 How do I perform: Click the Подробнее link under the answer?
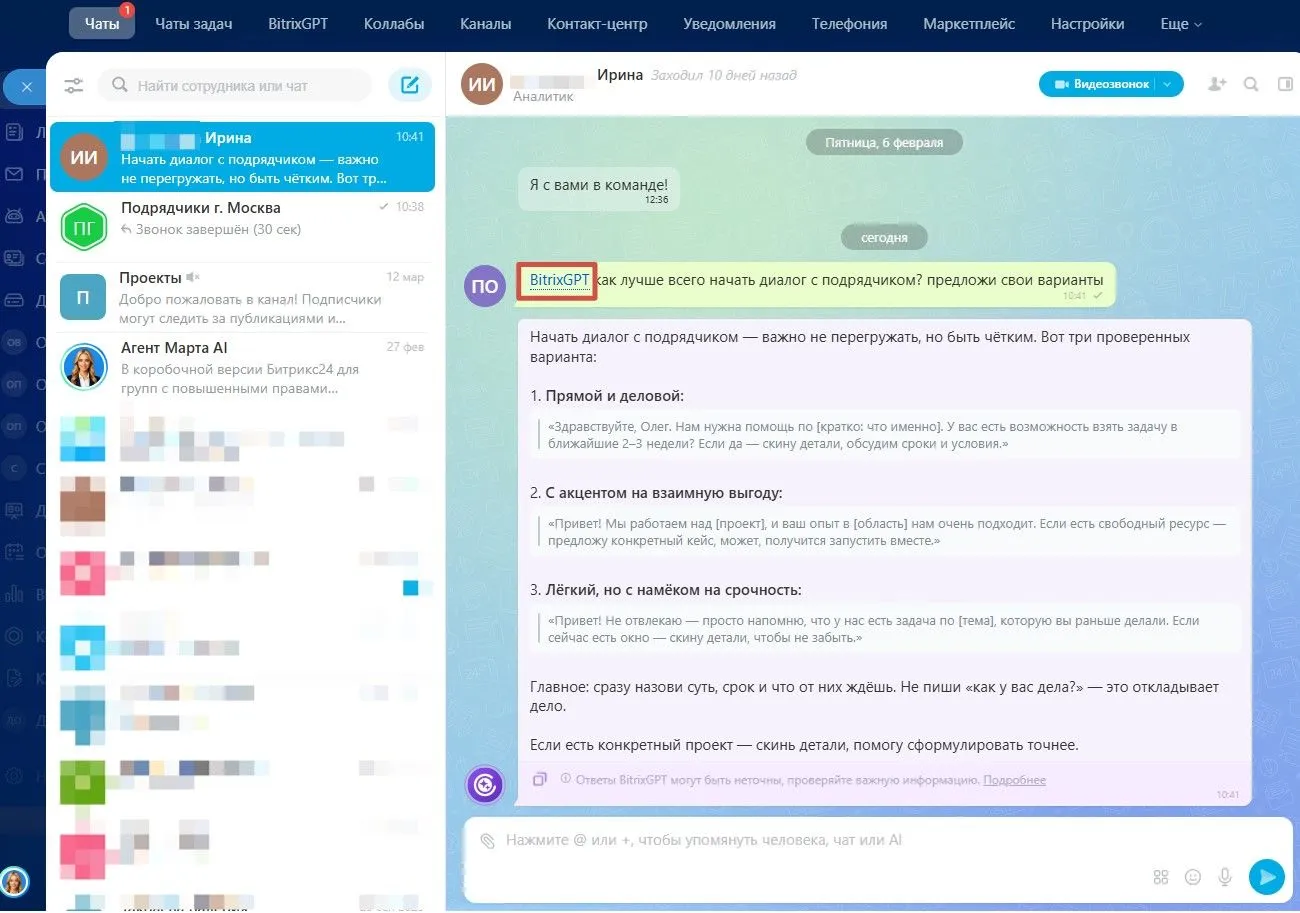(1014, 780)
